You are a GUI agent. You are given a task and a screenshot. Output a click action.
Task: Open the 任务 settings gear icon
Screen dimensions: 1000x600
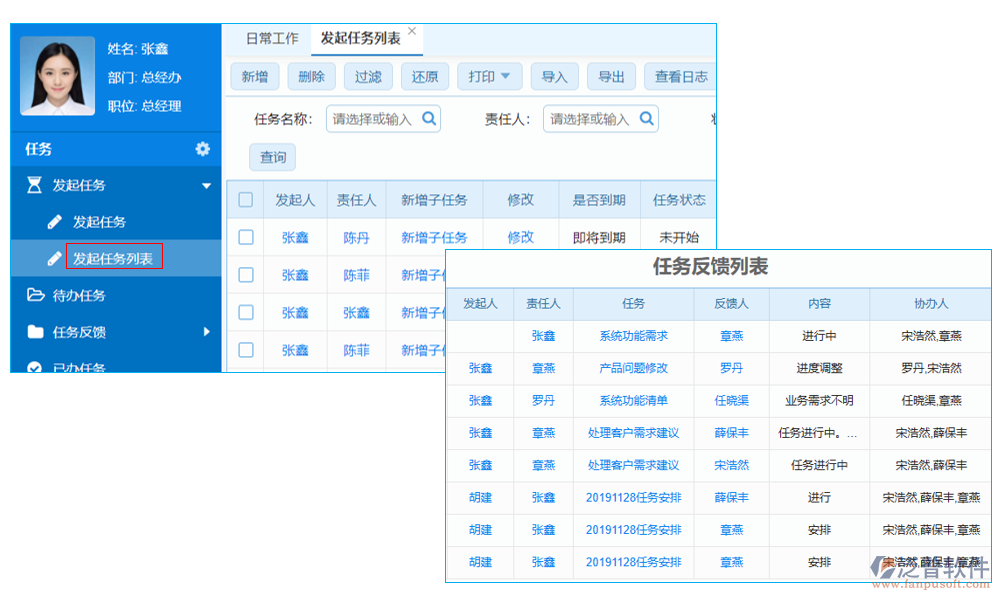click(x=203, y=148)
